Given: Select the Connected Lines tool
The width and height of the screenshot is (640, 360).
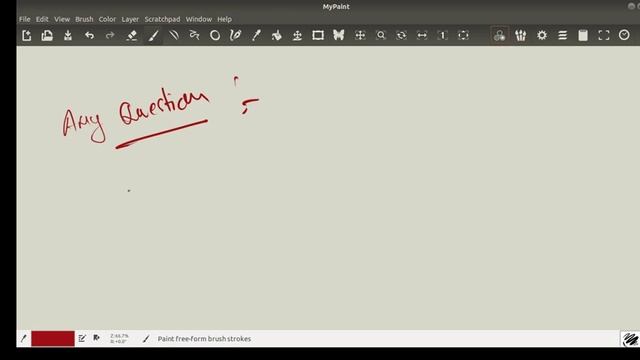Looking at the screenshot, I should pyautogui.click(x=195, y=36).
